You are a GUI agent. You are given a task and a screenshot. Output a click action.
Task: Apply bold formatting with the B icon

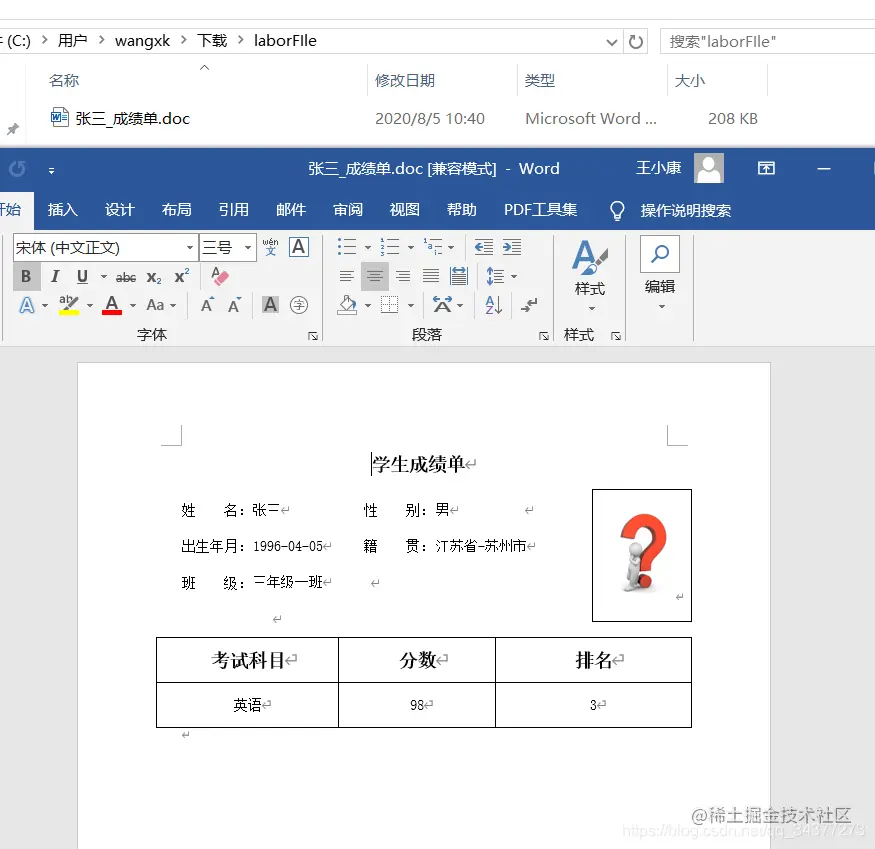pos(25,275)
